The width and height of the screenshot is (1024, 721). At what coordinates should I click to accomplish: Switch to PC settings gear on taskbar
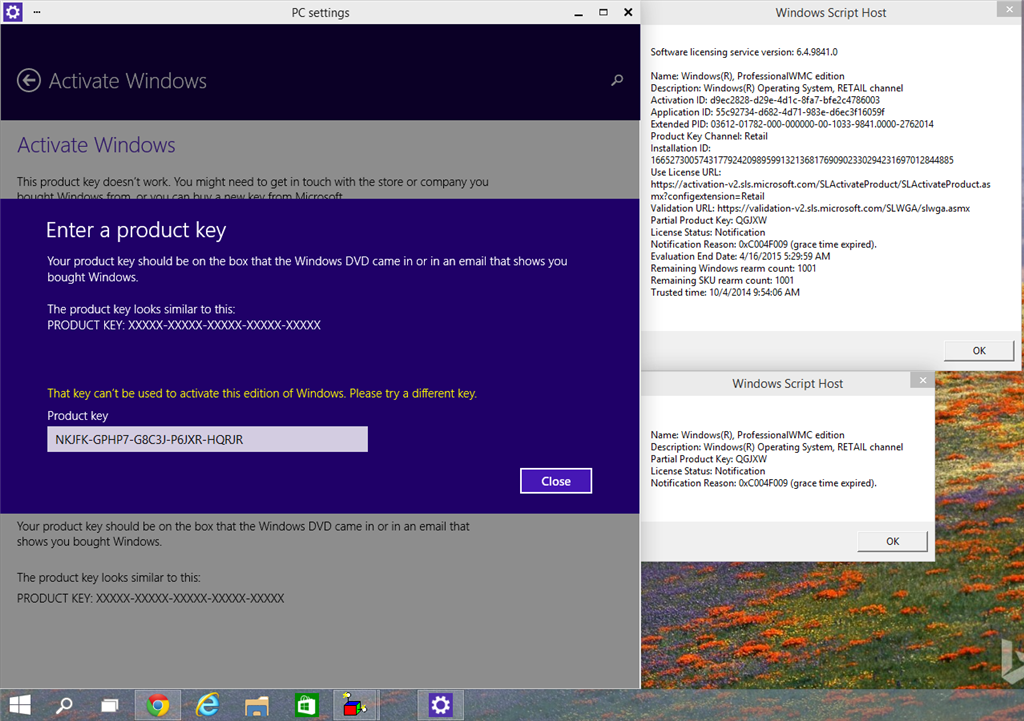[x=440, y=705]
